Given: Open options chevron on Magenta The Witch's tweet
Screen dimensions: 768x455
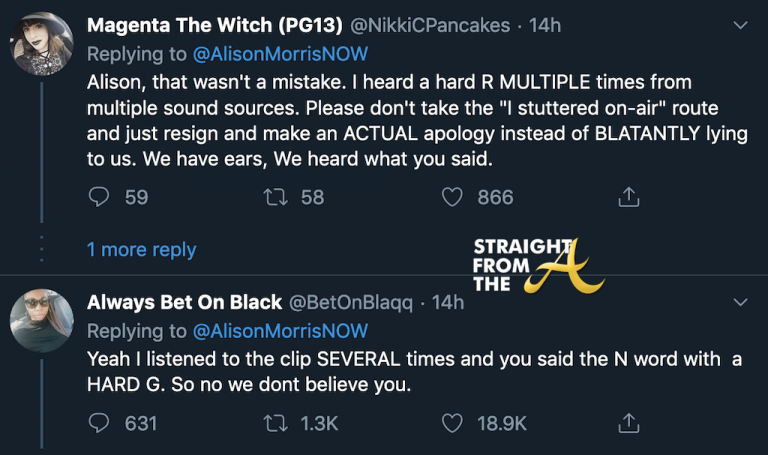Looking at the screenshot, I should click(x=741, y=25).
